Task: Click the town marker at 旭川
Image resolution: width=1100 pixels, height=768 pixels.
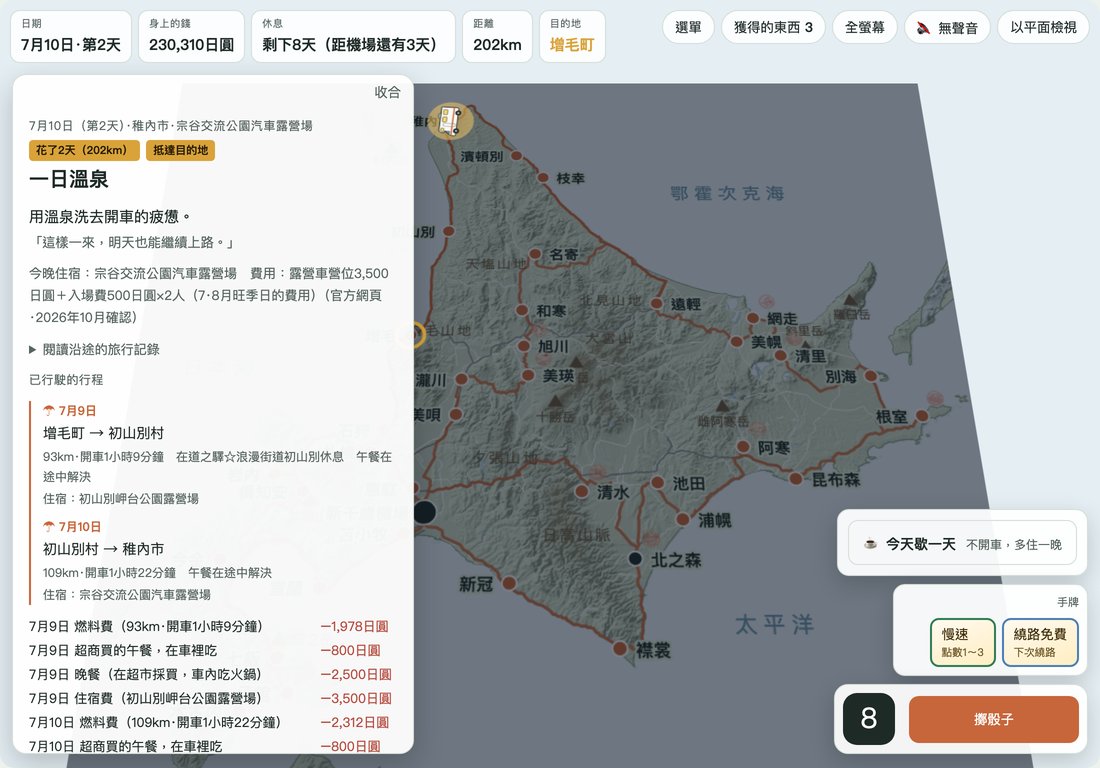Action: [524, 346]
